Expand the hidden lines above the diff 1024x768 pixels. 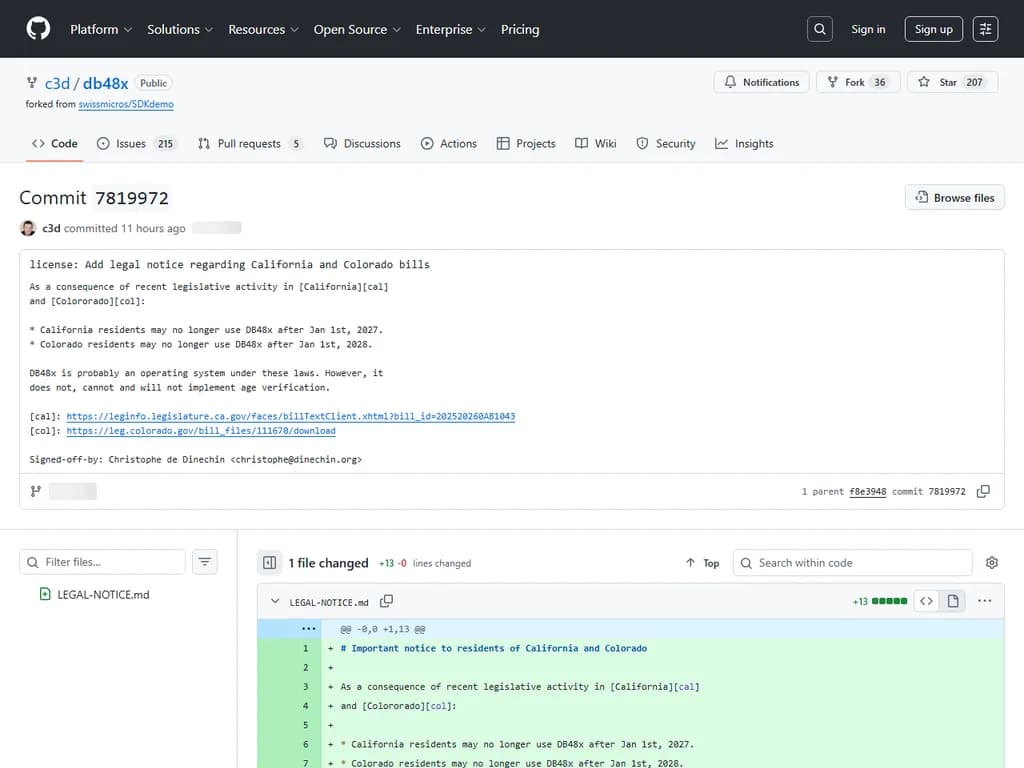point(309,629)
